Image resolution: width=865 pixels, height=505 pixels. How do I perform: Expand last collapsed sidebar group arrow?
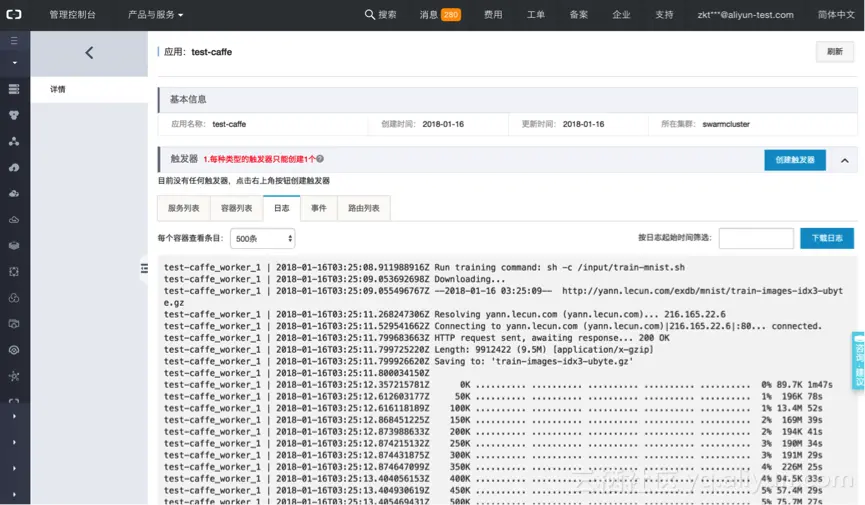pyautogui.click(x=14, y=494)
